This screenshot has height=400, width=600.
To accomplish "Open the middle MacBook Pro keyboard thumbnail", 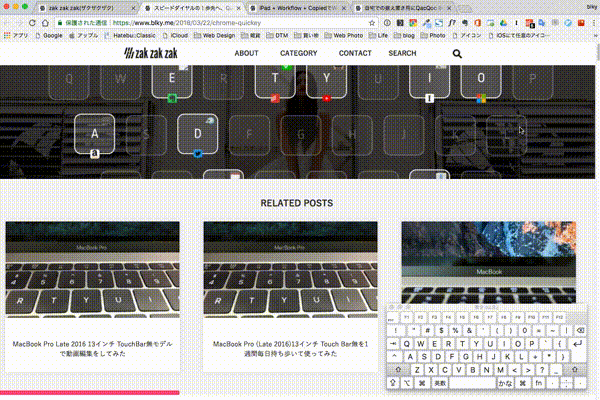I will 290,270.
